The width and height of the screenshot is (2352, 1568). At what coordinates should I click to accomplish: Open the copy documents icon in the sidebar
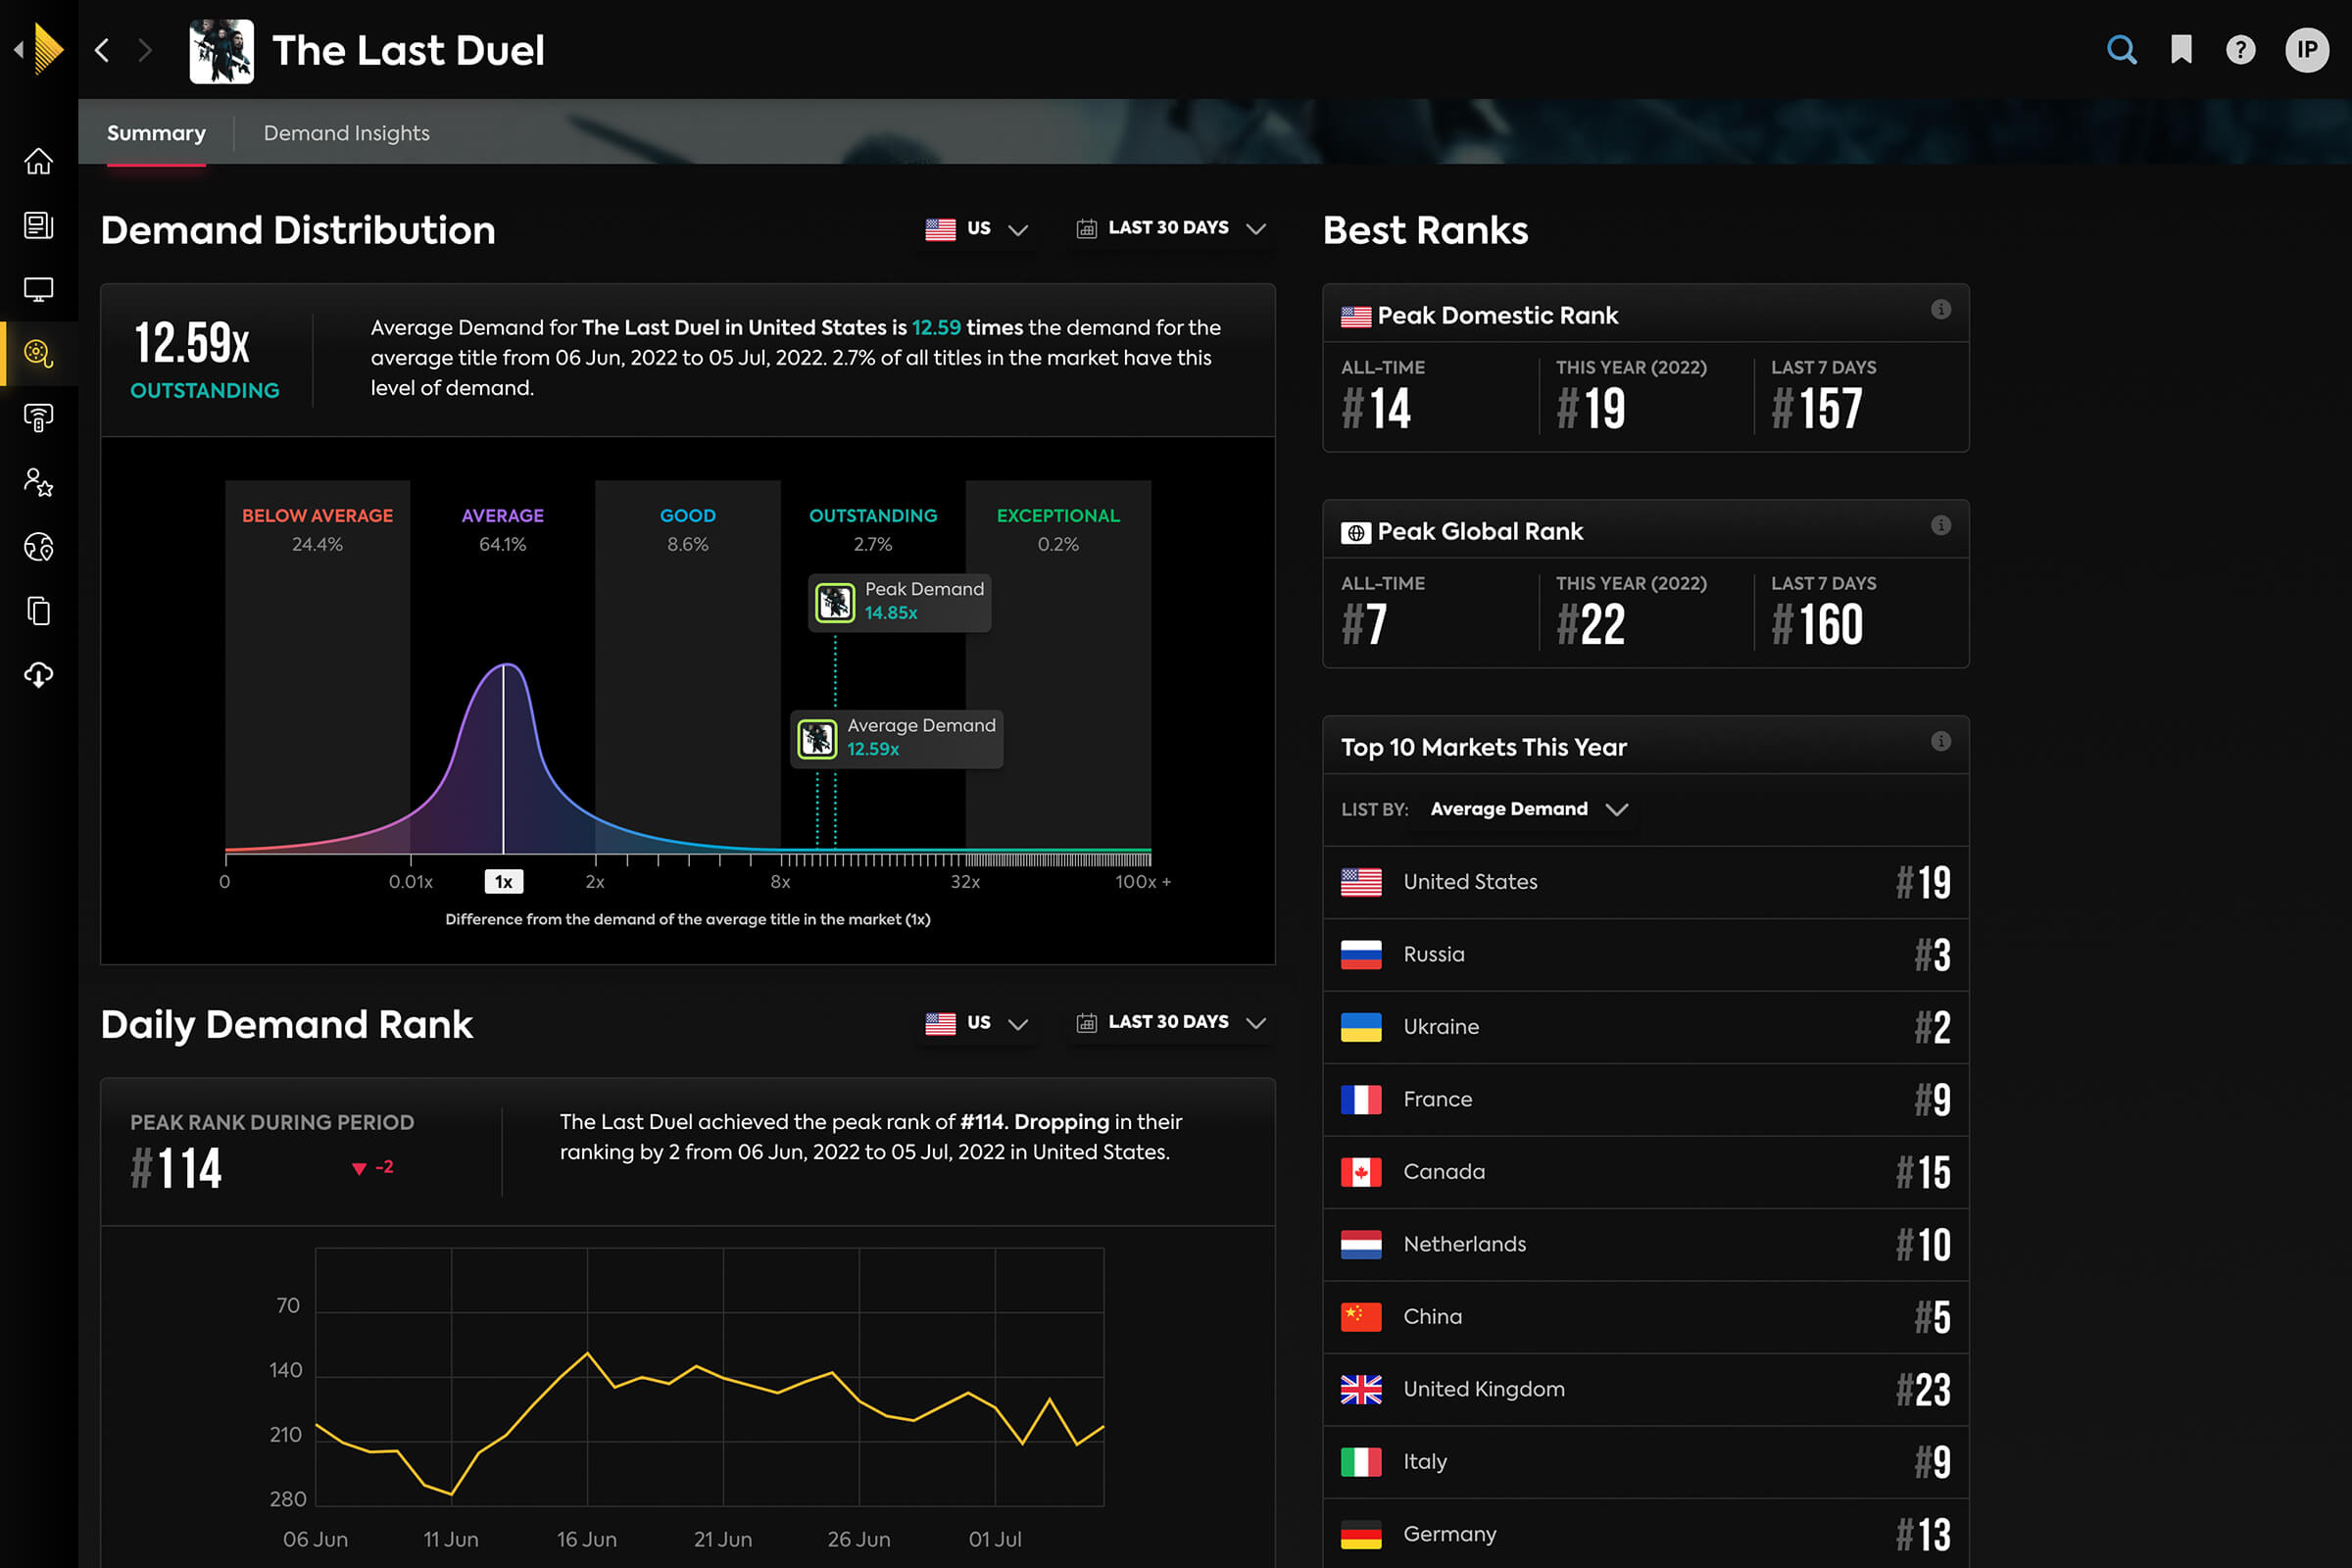[x=38, y=611]
